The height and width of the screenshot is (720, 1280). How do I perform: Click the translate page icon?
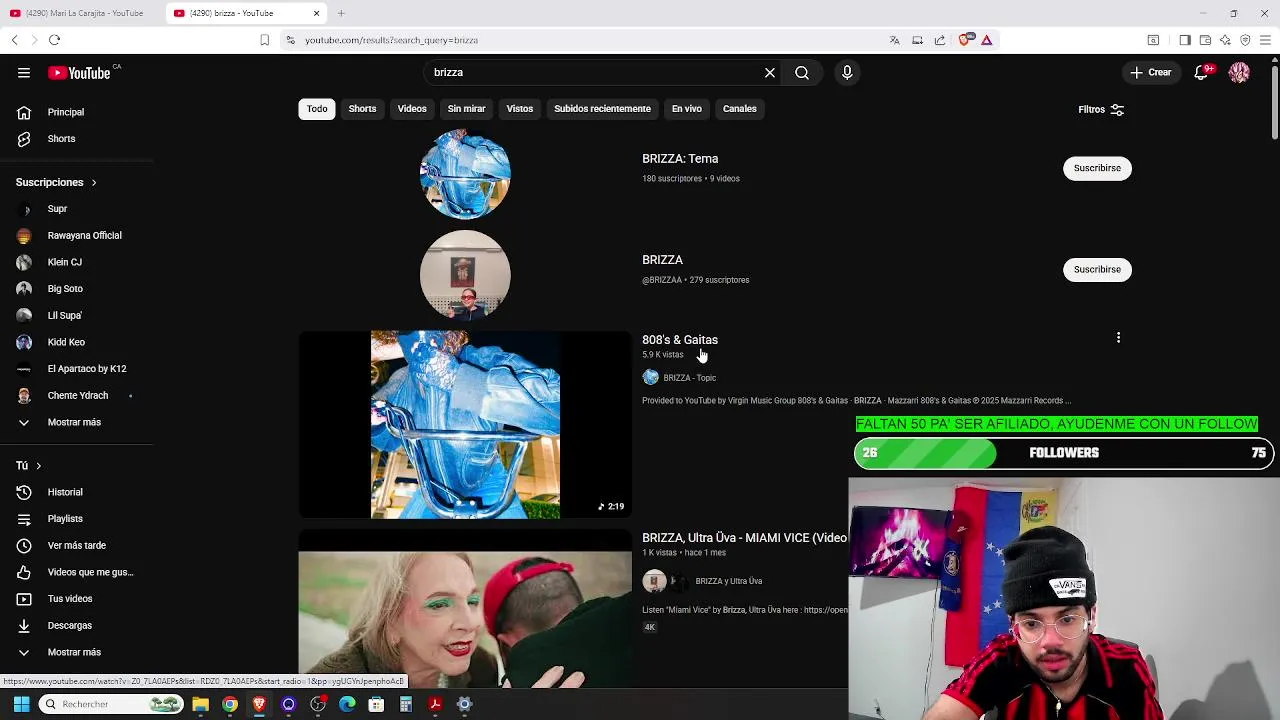click(894, 40)
